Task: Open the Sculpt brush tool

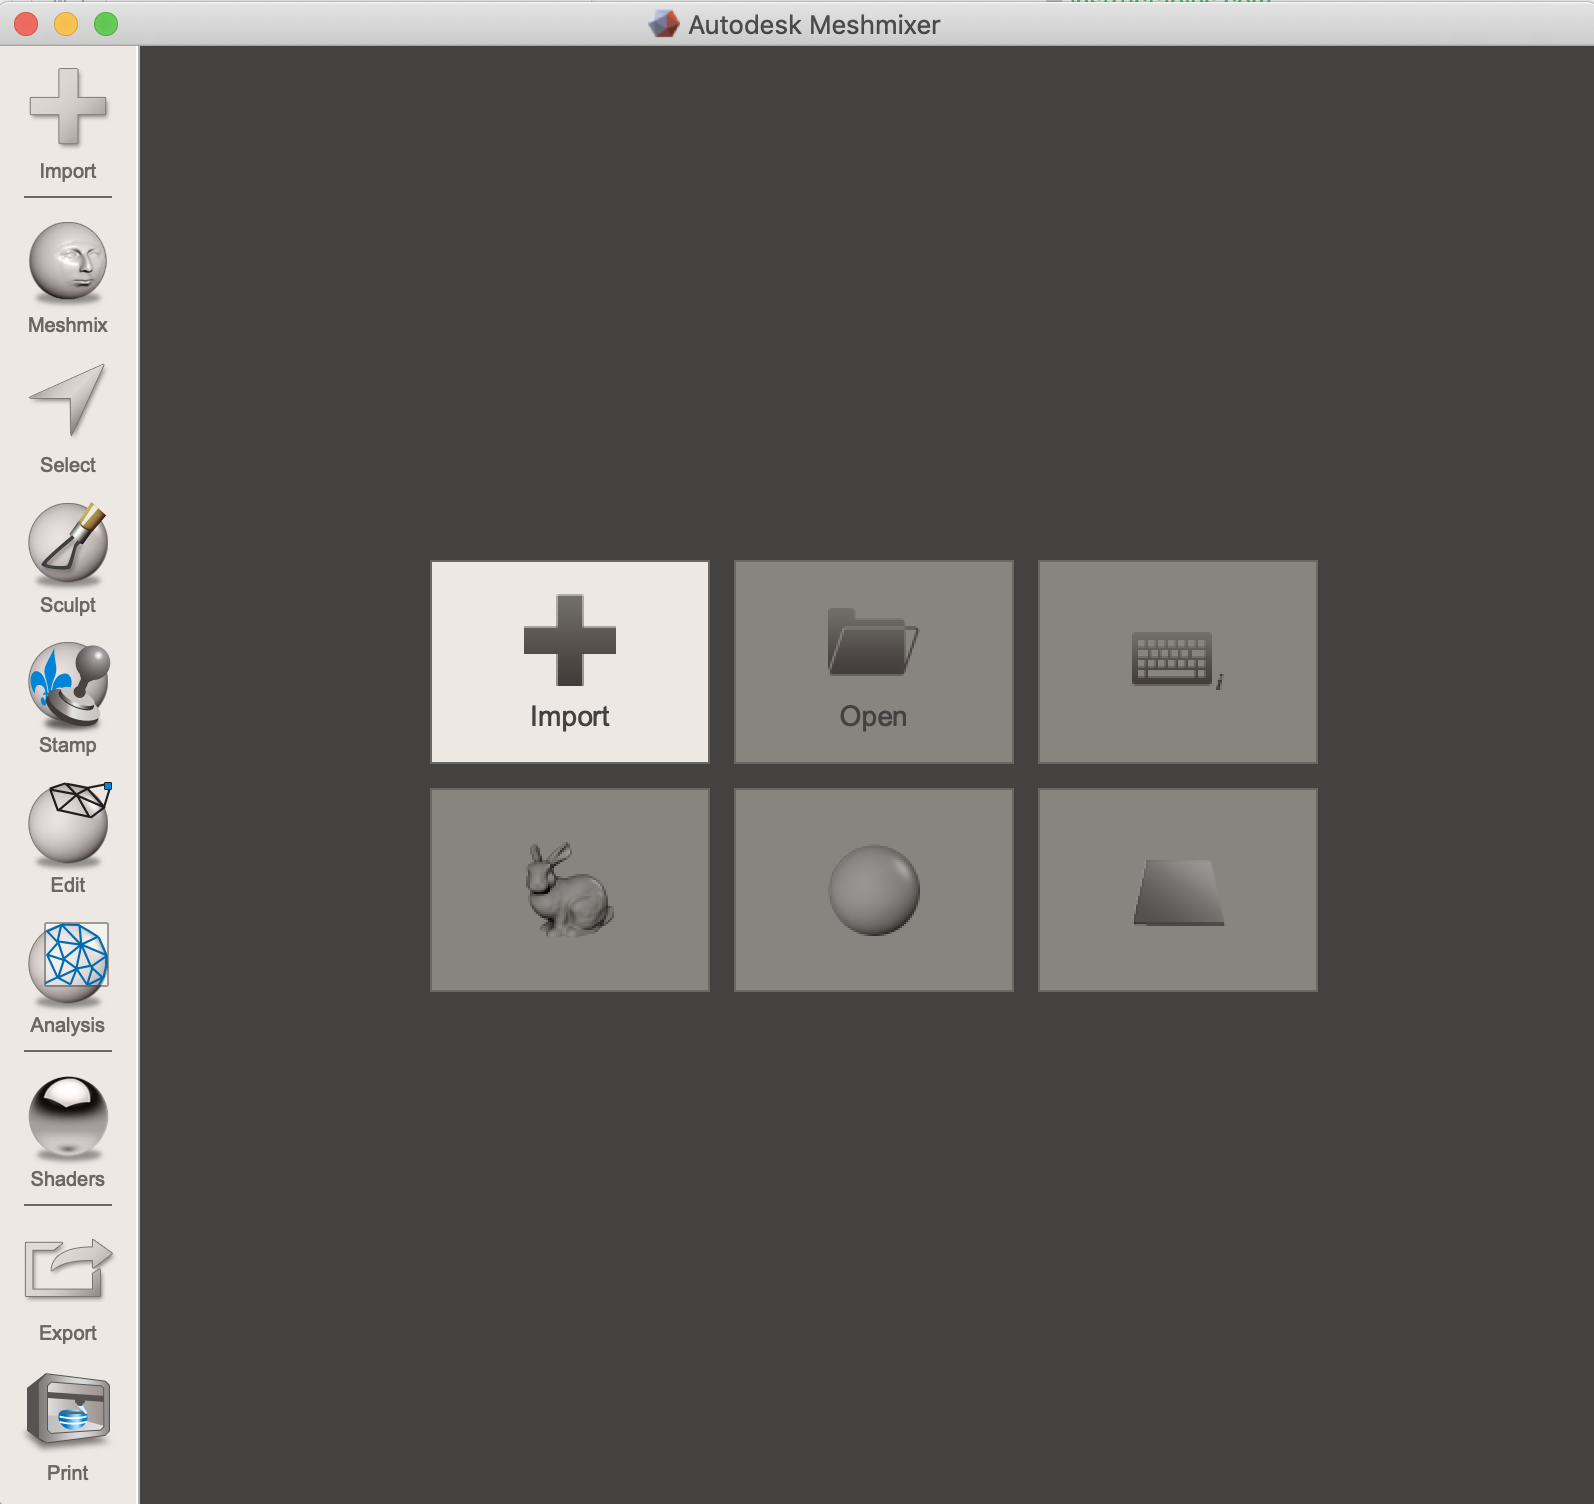Action: point(68,558)
